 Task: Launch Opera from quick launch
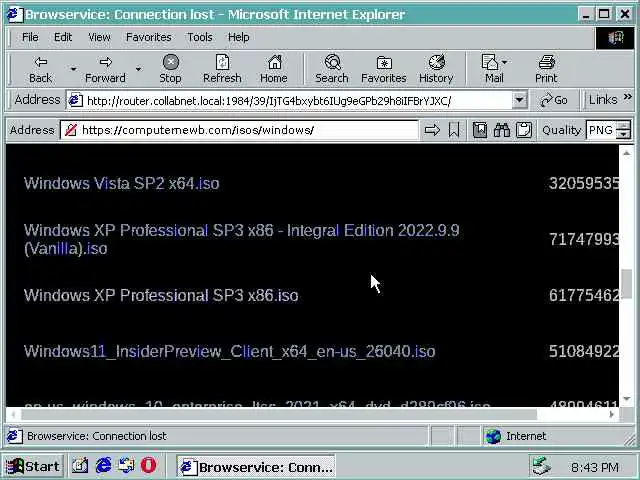148,466
